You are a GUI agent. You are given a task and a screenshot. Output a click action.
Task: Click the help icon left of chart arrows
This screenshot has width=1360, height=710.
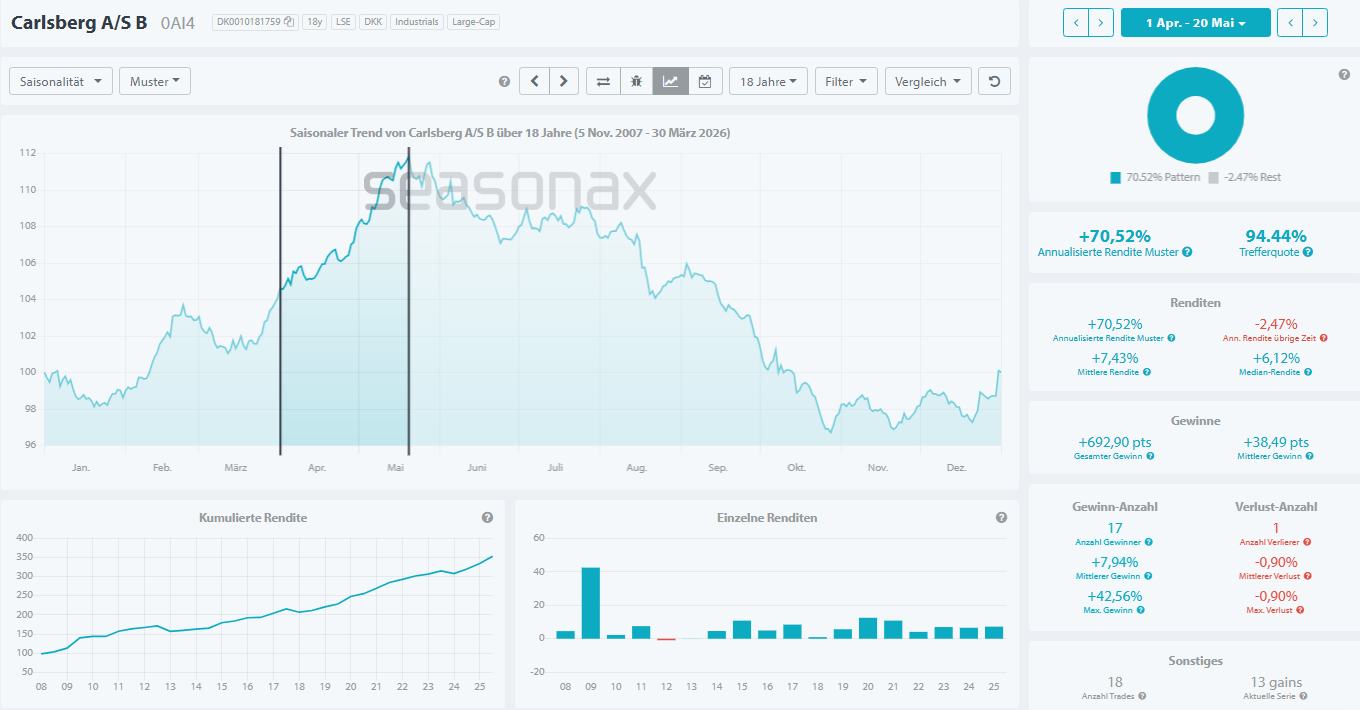click(504, 82)
